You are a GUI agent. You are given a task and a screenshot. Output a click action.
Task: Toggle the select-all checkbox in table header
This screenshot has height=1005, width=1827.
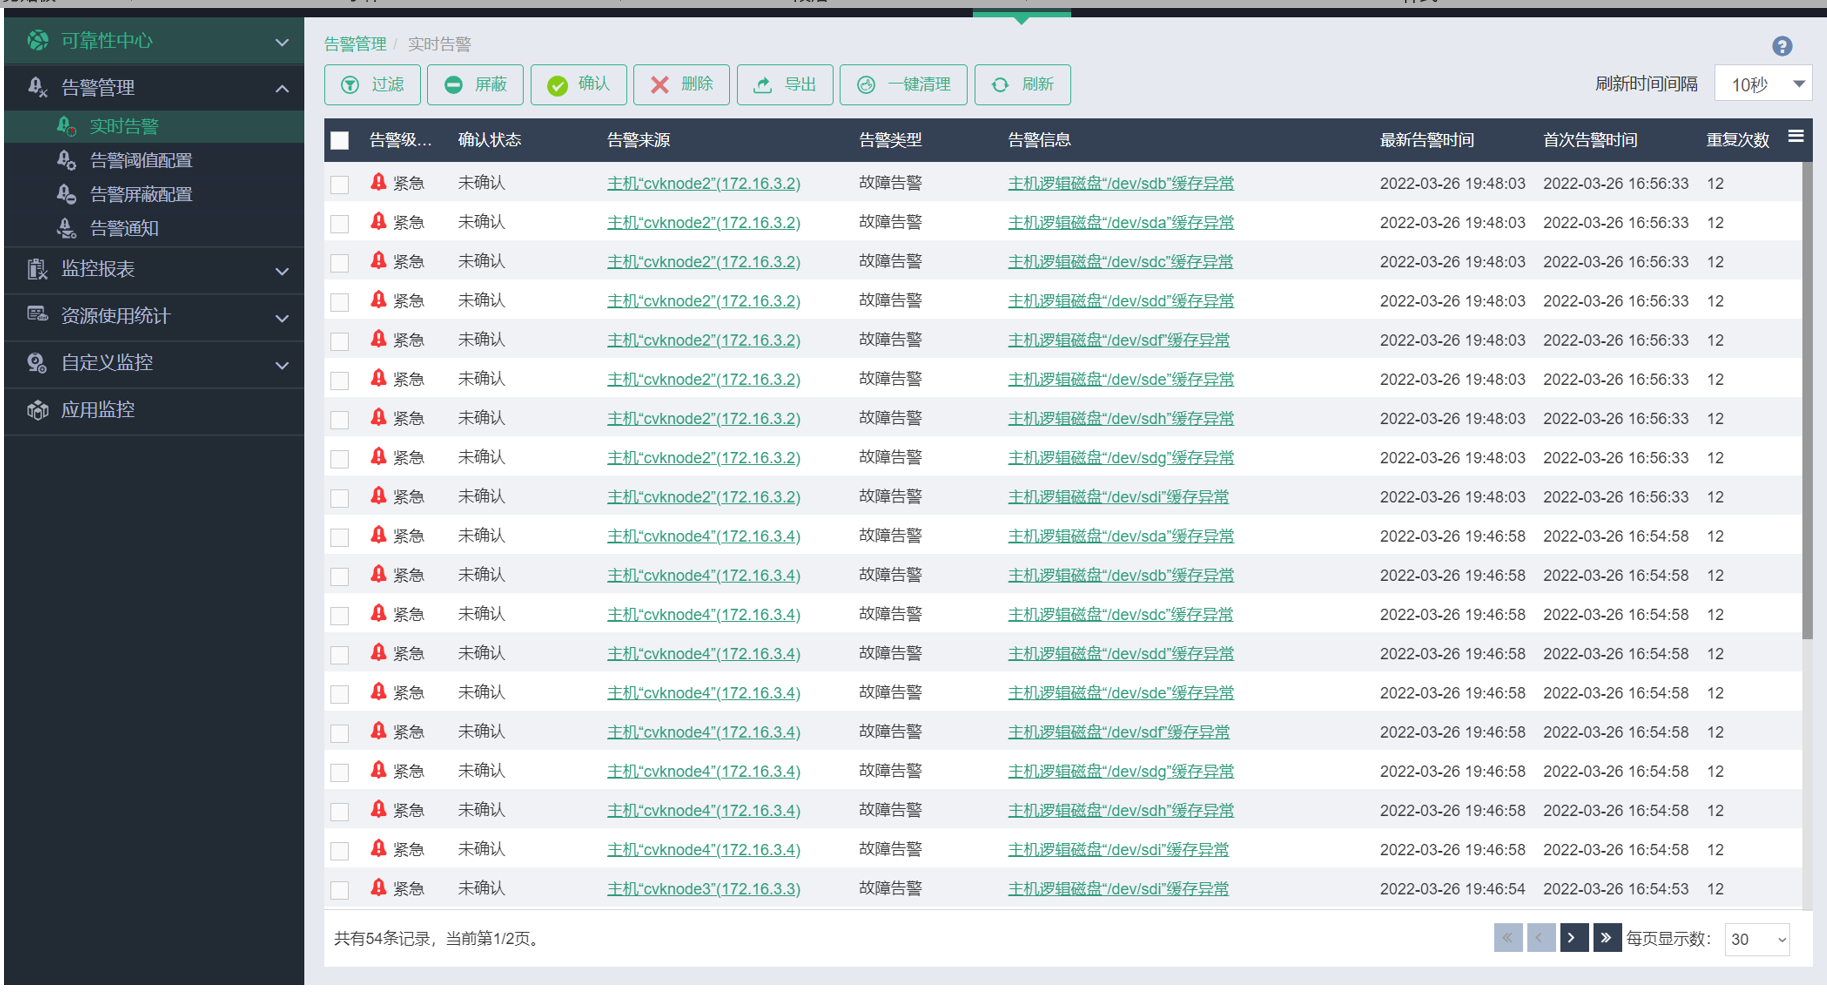(340, 141)
